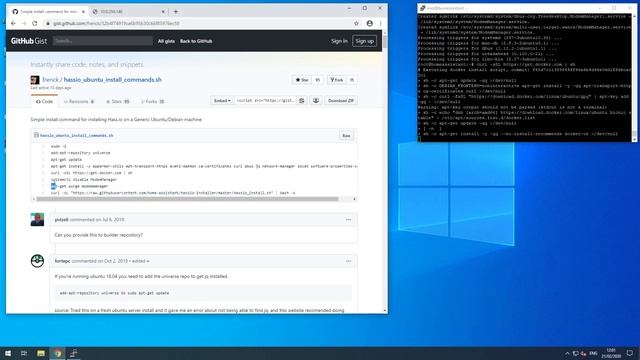Viewport: 640px width, 360px height.
Task: Open hassio_ubuntu_install_commands.sh file header link
Action: 77,136
